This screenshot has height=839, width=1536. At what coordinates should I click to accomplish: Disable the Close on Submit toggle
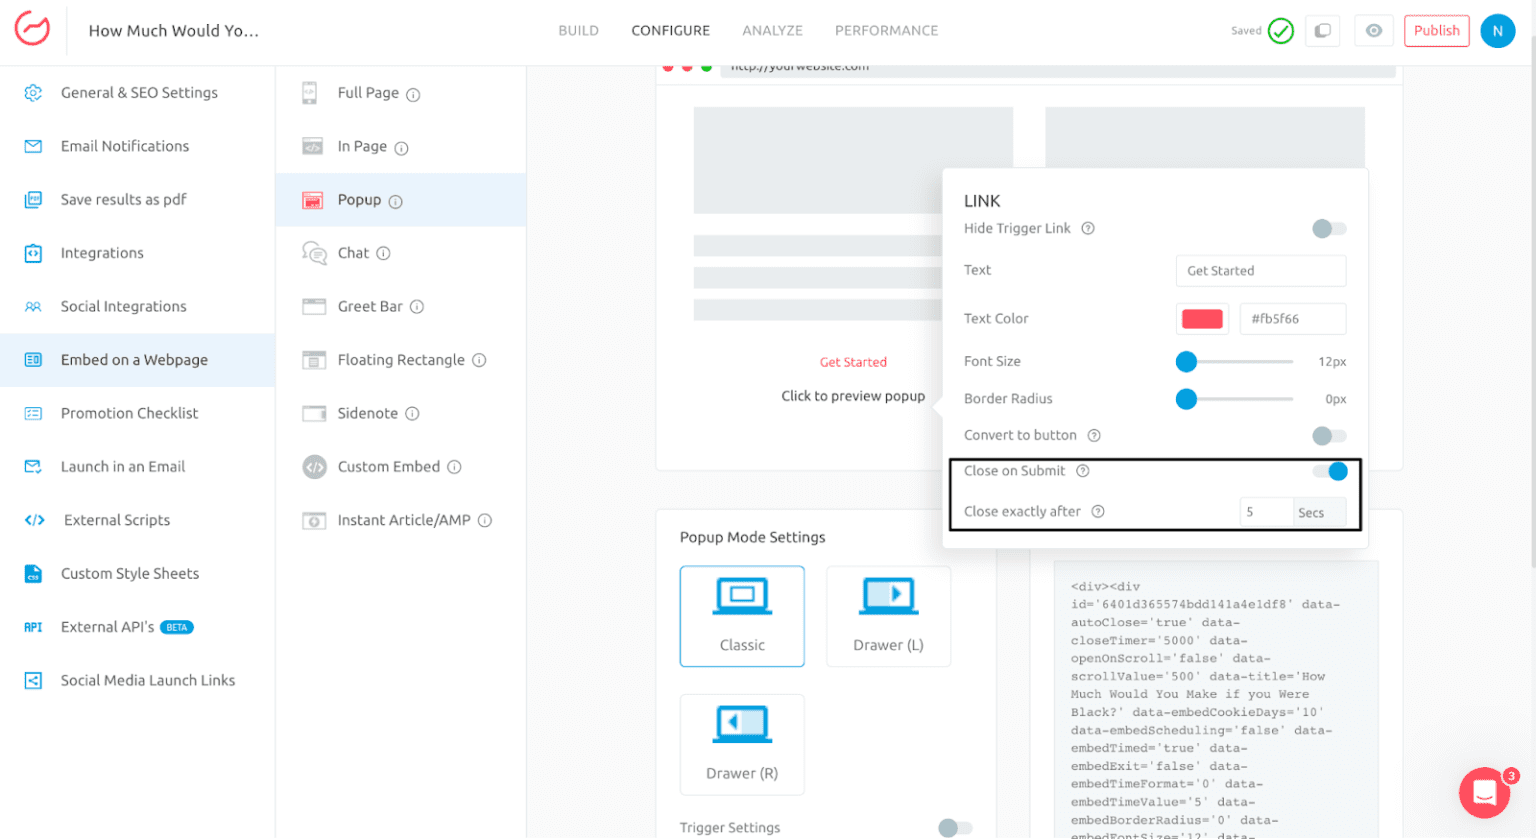coord(1331,471)
